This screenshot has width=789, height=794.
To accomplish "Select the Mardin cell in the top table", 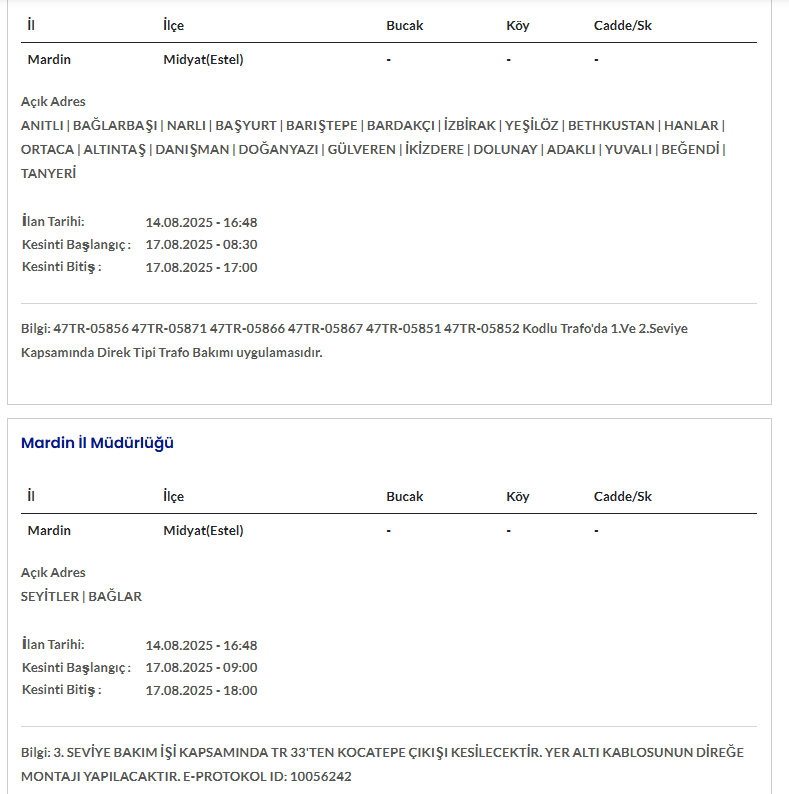I will click(49, 59).
